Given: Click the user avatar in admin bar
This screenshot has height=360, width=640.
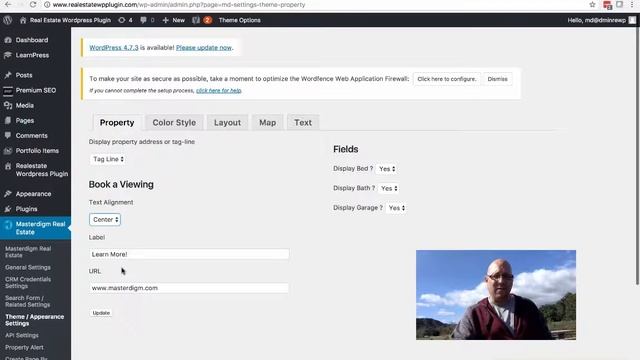Looking at the screenshot, I should pyautogui.click(x=632, y=20).
